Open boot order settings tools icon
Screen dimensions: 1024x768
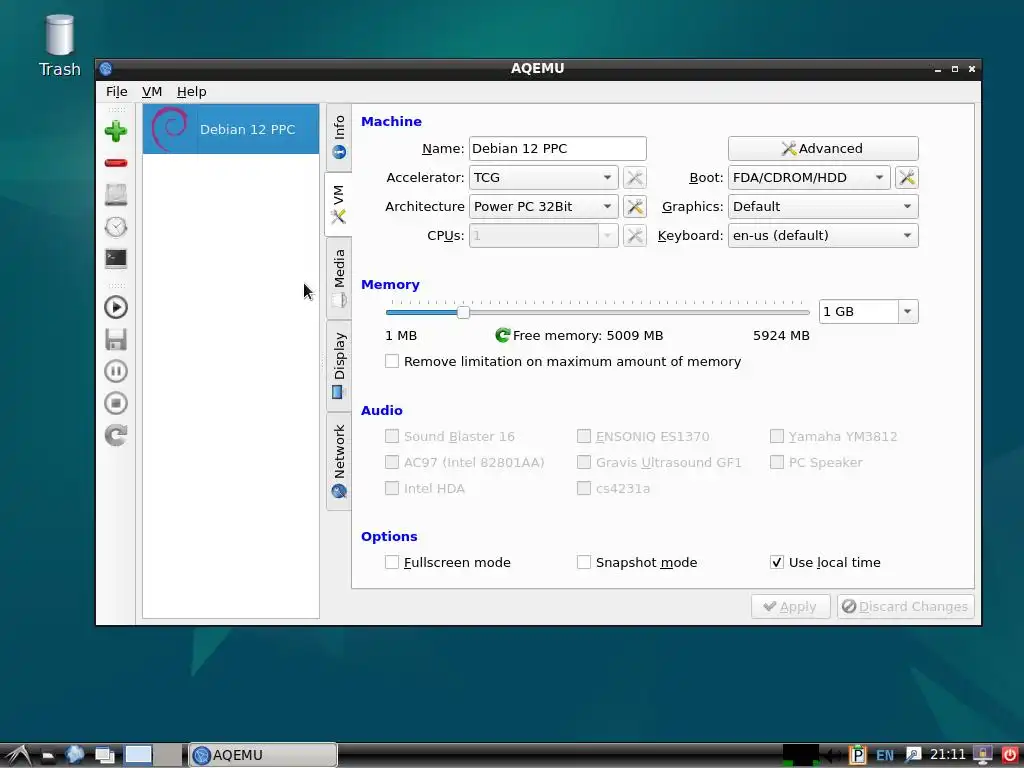coord(906,178)
